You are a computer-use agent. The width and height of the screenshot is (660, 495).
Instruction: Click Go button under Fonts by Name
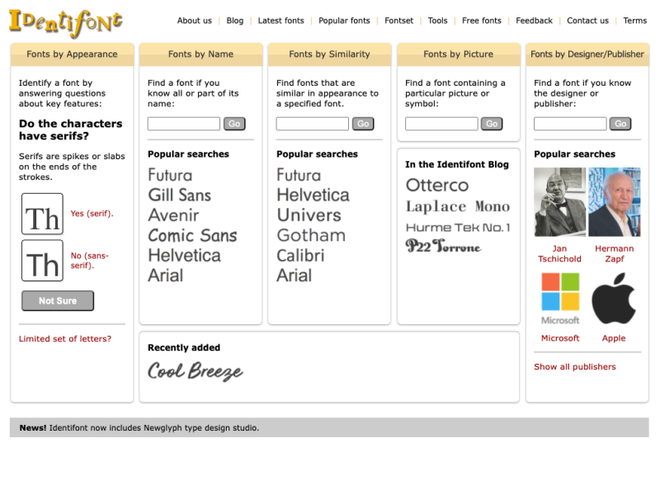234,124
